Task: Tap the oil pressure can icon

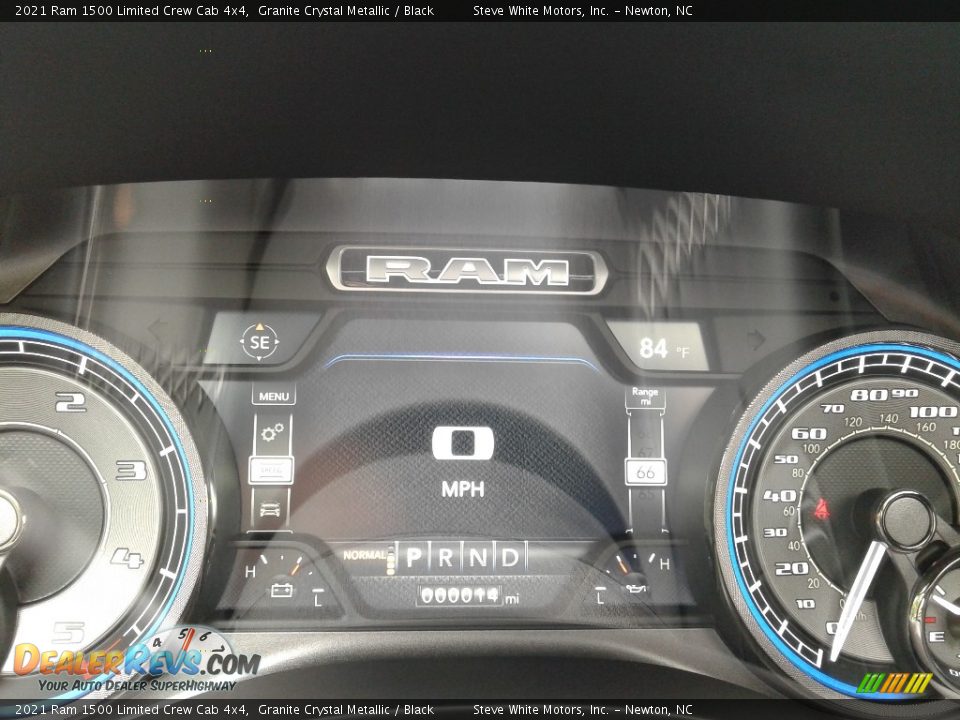Action: (x=635, y=588)
